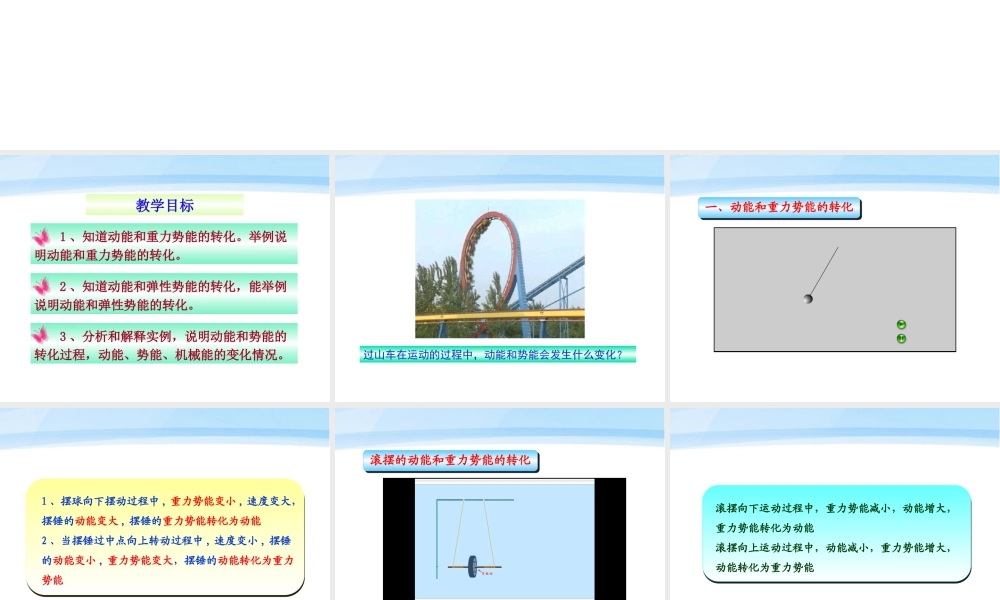1000x600 pixels.
Task: Select the caption '过山车在运动的过程中，动能和势能会发生什么变化？'
Action: click(498, 355)
